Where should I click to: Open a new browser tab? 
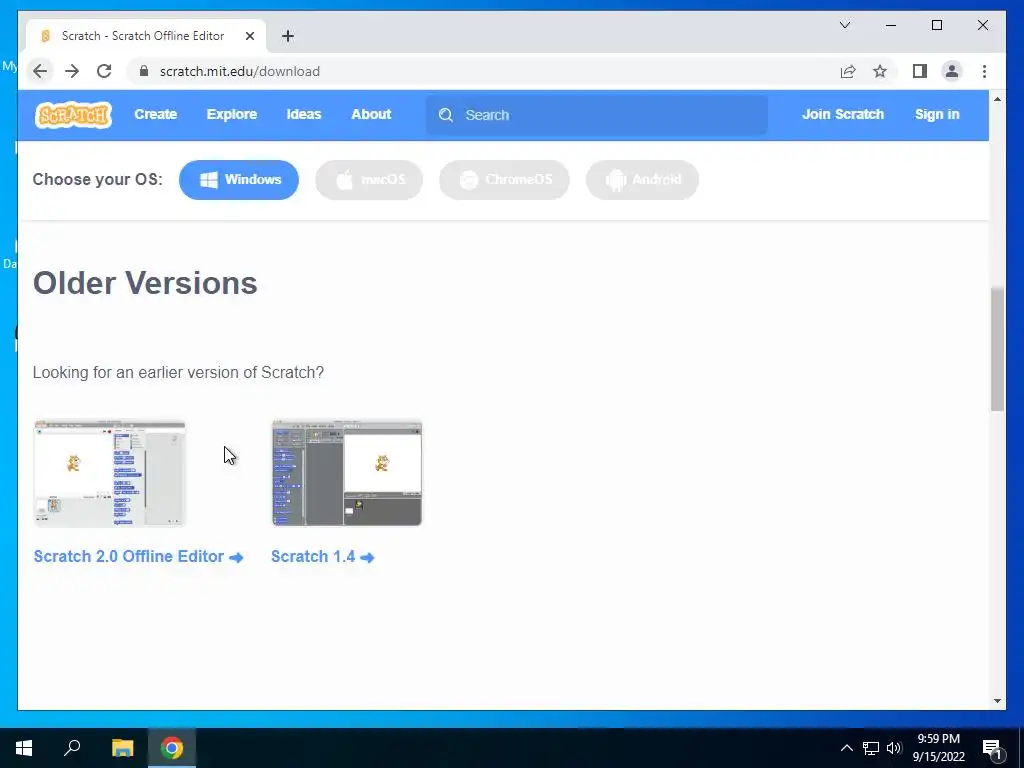287,36
